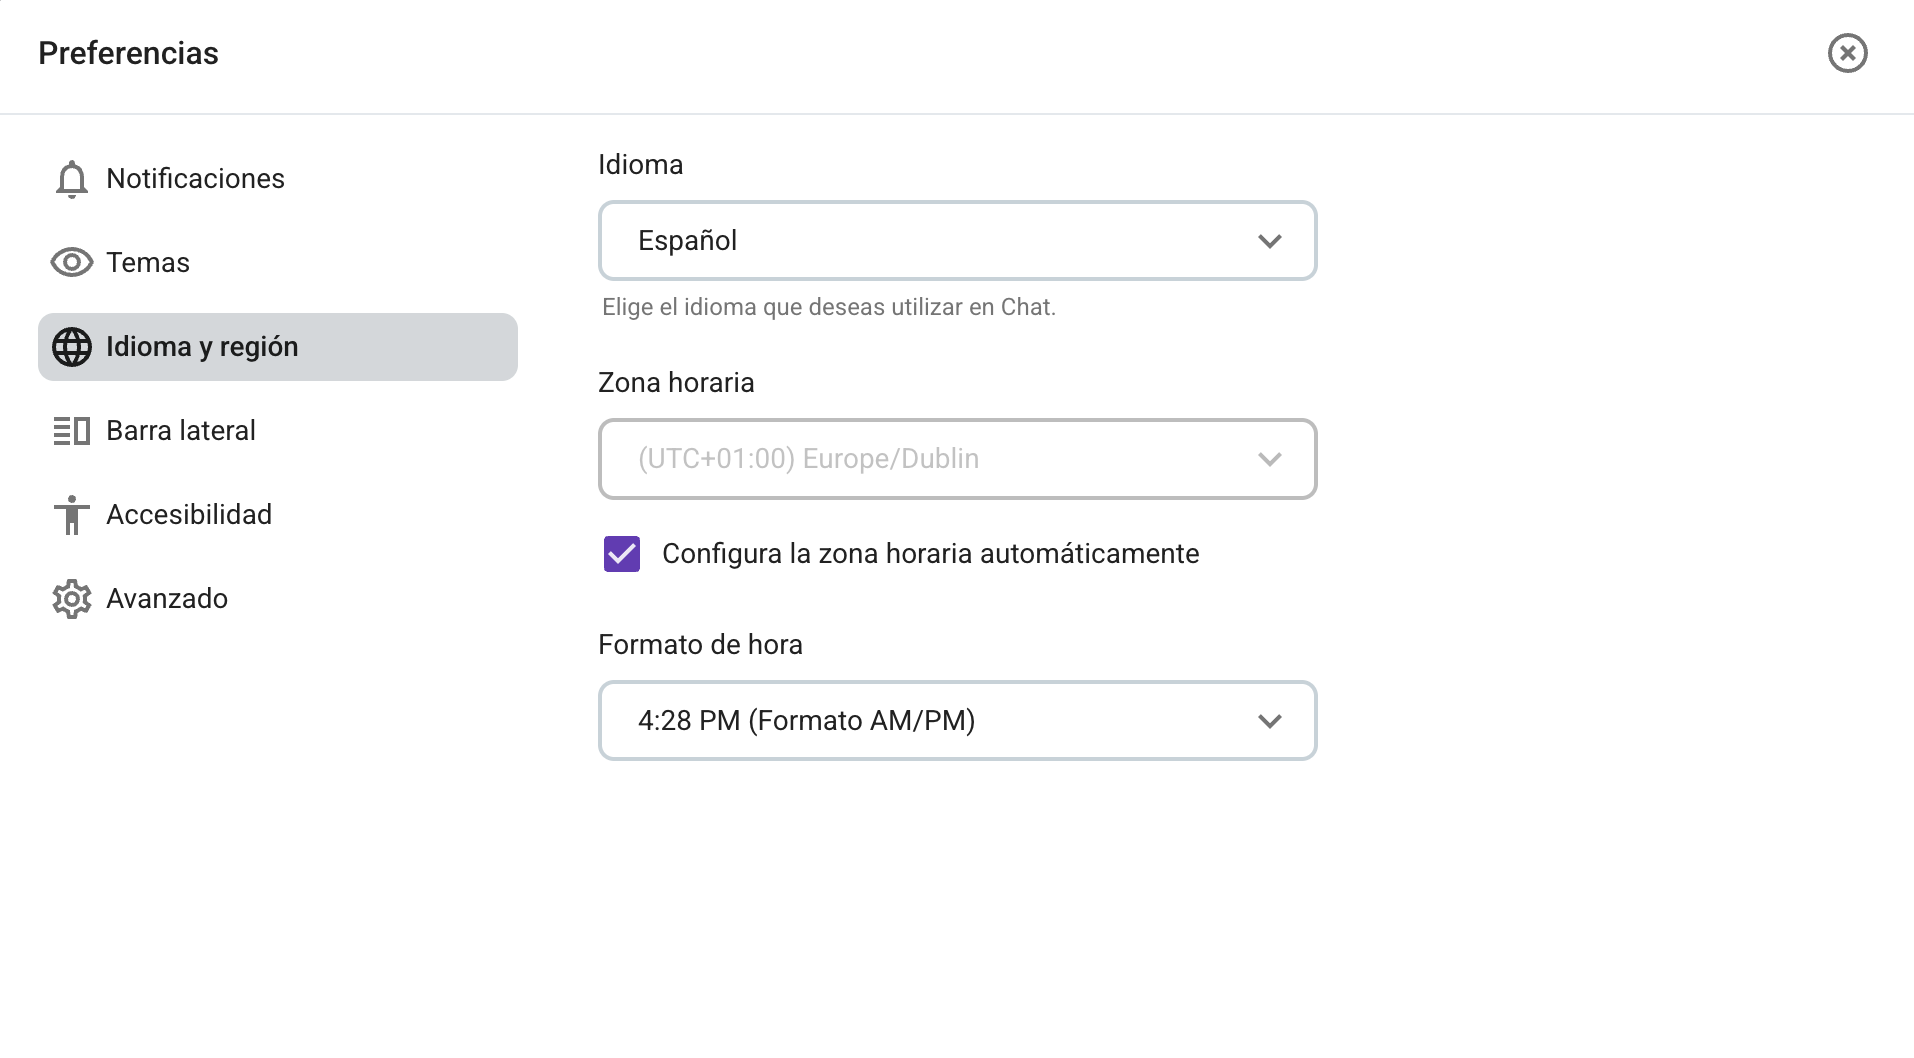
Task: Click the eye icon next to Temas
Action: (71, 263)
